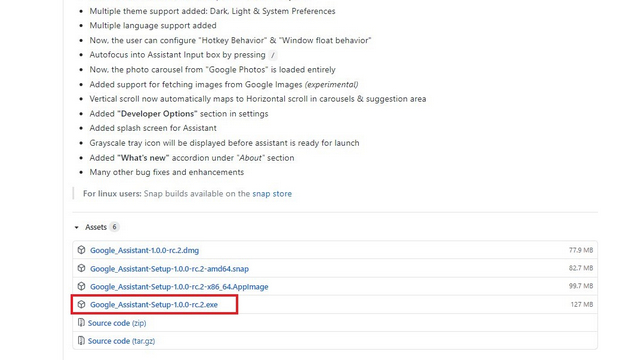This screenshot has width=640, height=360.
Task: Collapse the Assets section triangle
Action: (x=76, y=227)
